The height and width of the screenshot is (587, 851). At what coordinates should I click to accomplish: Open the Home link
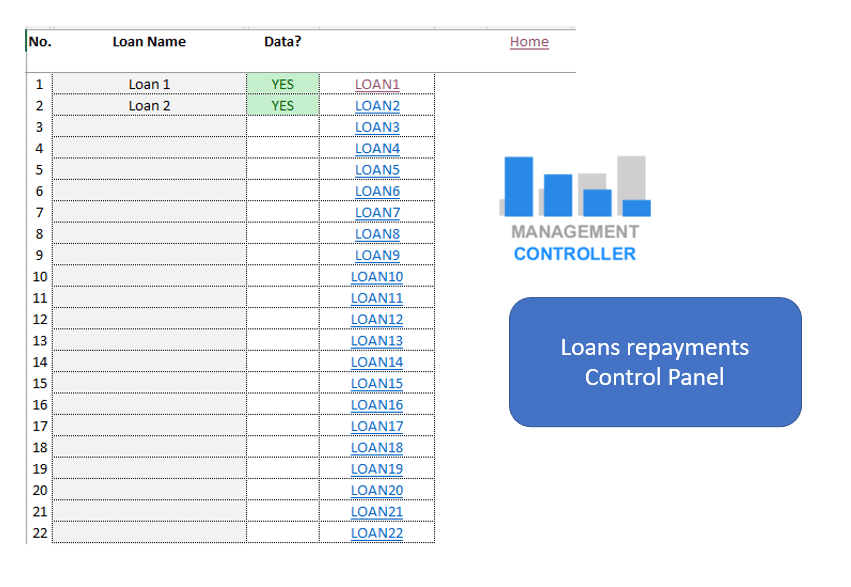pyautogui.click(x=529, y=41)
